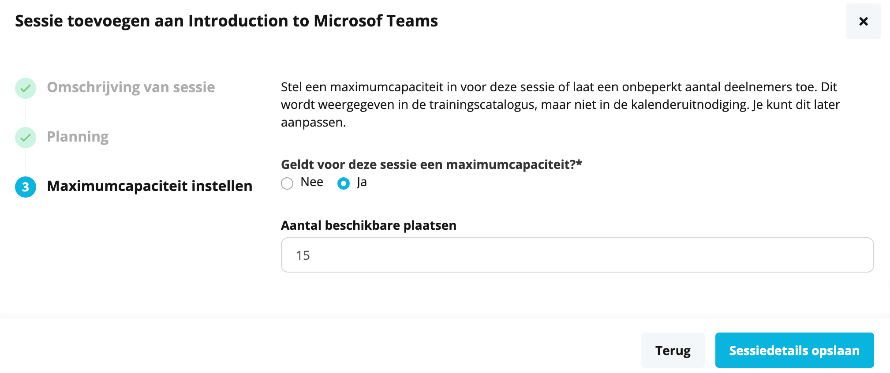Click the green checkmark beside Omschrijving van sessie
The height and width of the screenshot is (373, 890).
coord(25,89)
